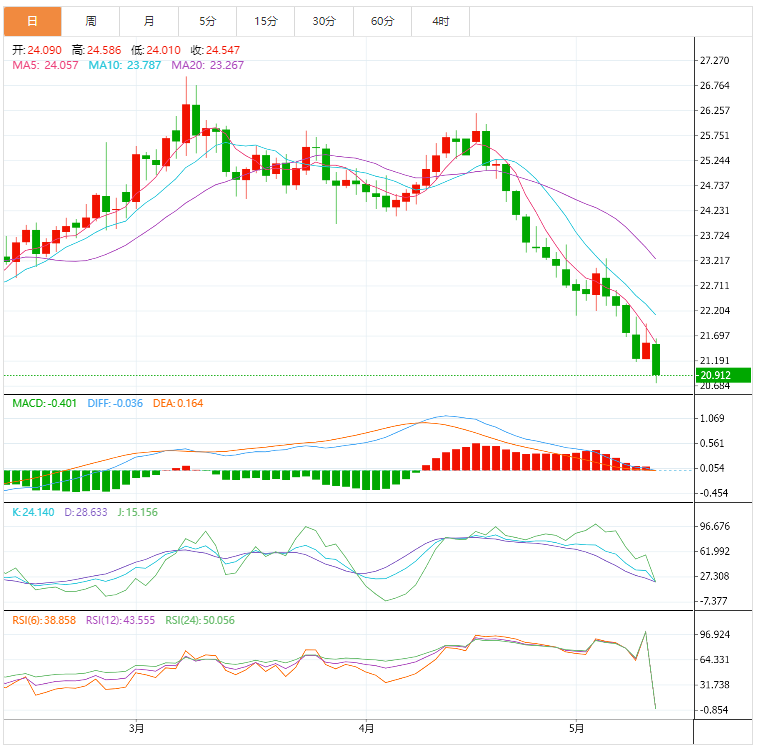Click the 3月 date axis label
761x750 pixels.
point(136,729)
